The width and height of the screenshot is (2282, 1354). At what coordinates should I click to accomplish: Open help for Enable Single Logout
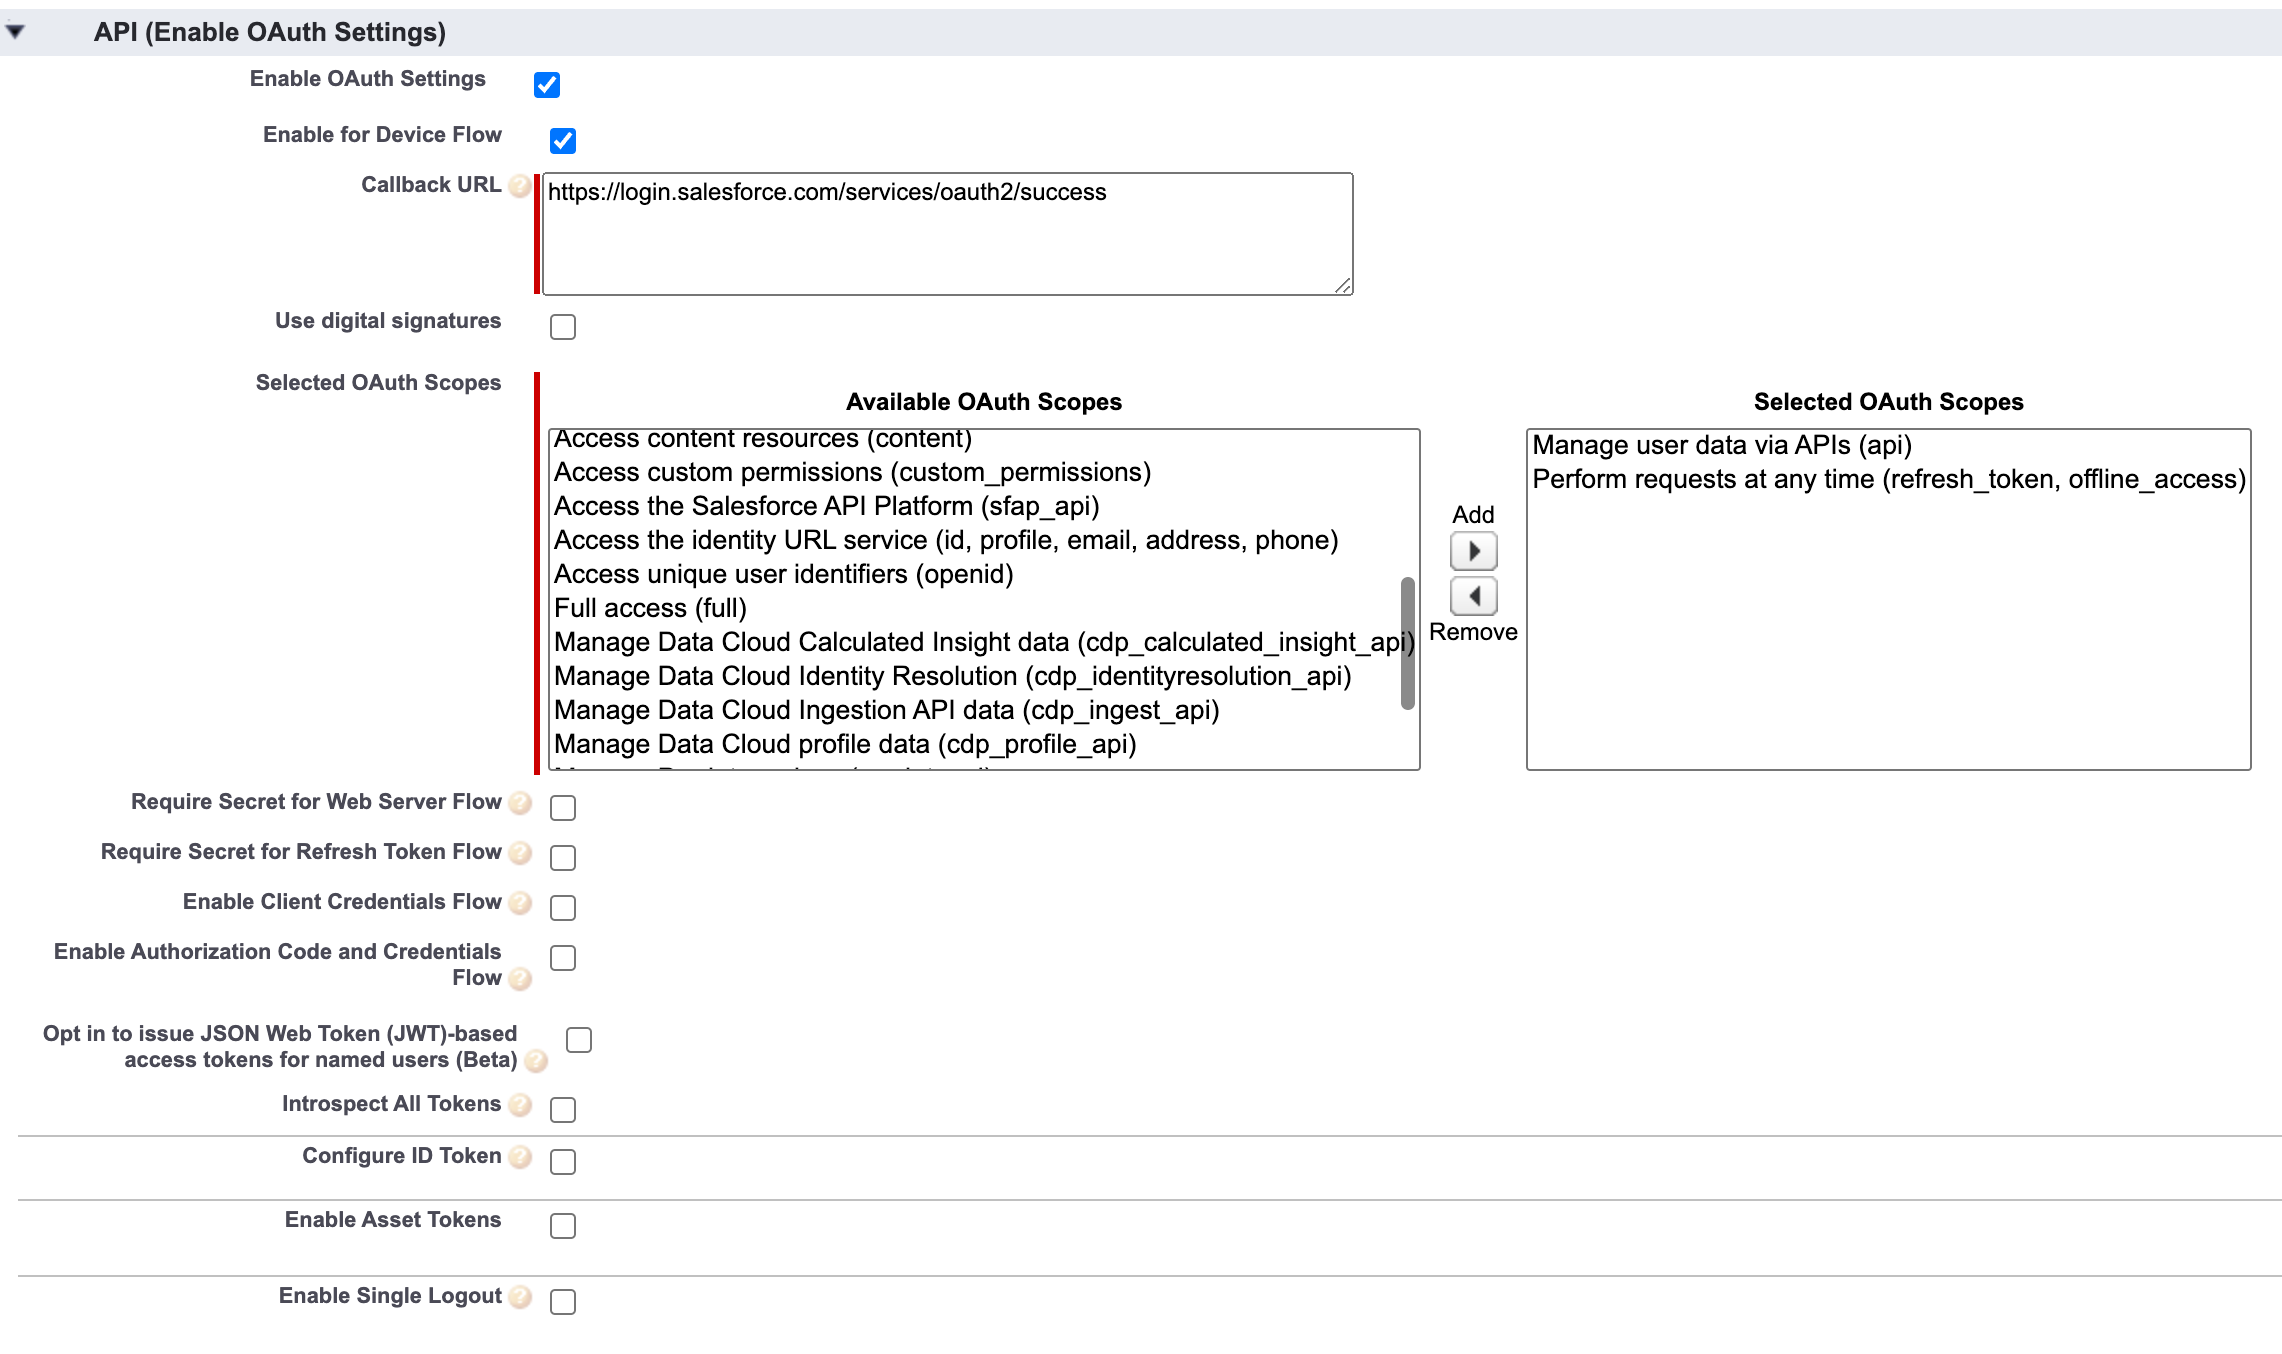pyautogui.click(x=520, y=1297)
